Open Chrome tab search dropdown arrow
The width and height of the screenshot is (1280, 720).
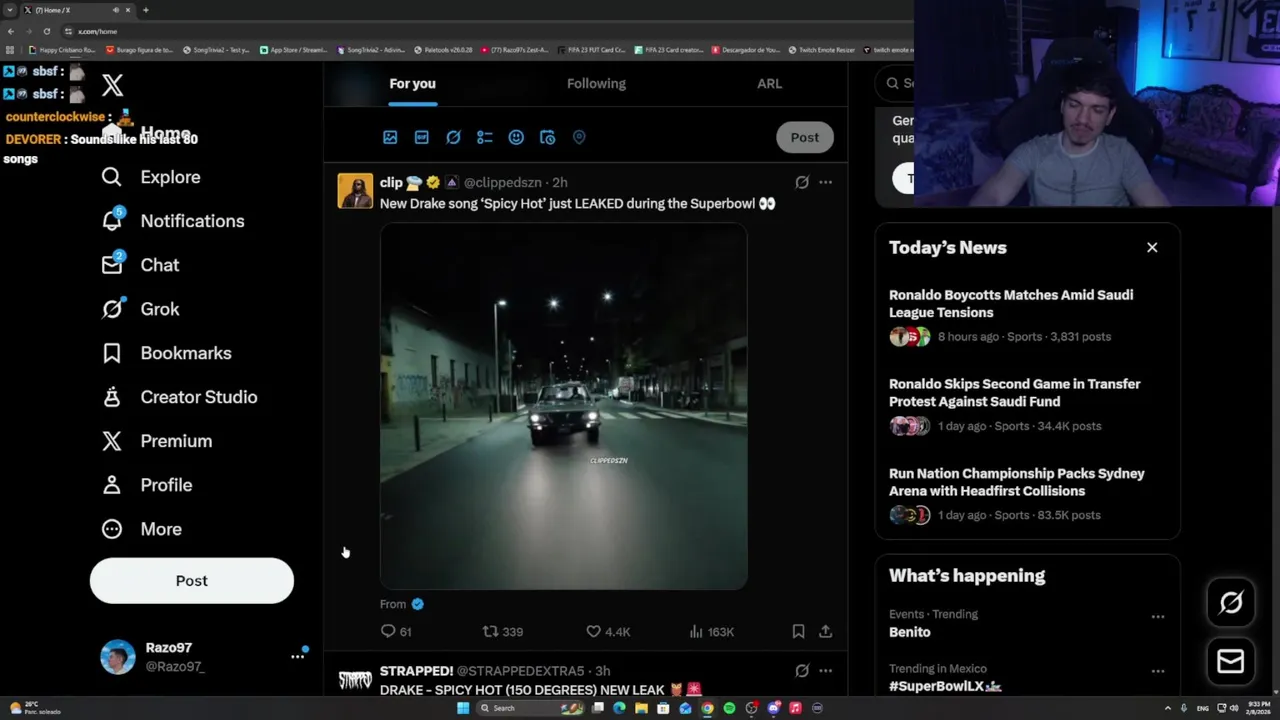[10, 10]
